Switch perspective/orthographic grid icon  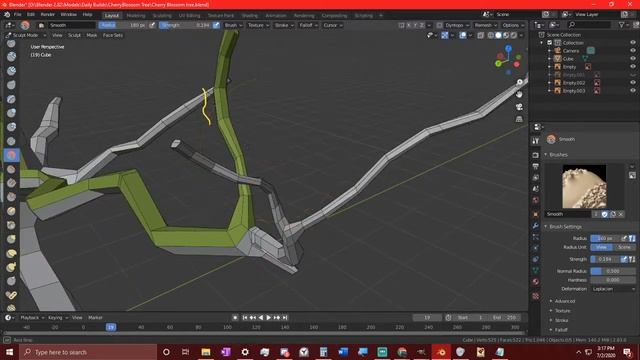[x=519, y=119]
